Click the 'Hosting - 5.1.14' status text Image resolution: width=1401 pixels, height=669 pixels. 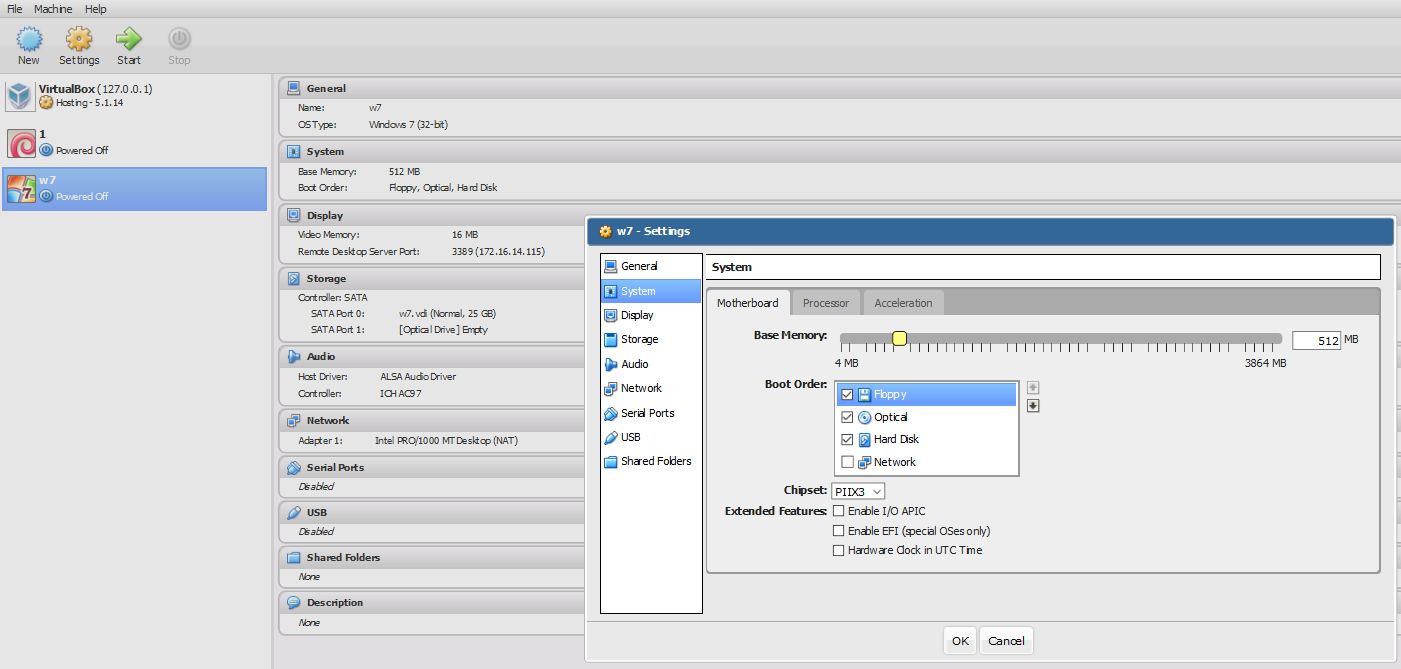(89, 103)
